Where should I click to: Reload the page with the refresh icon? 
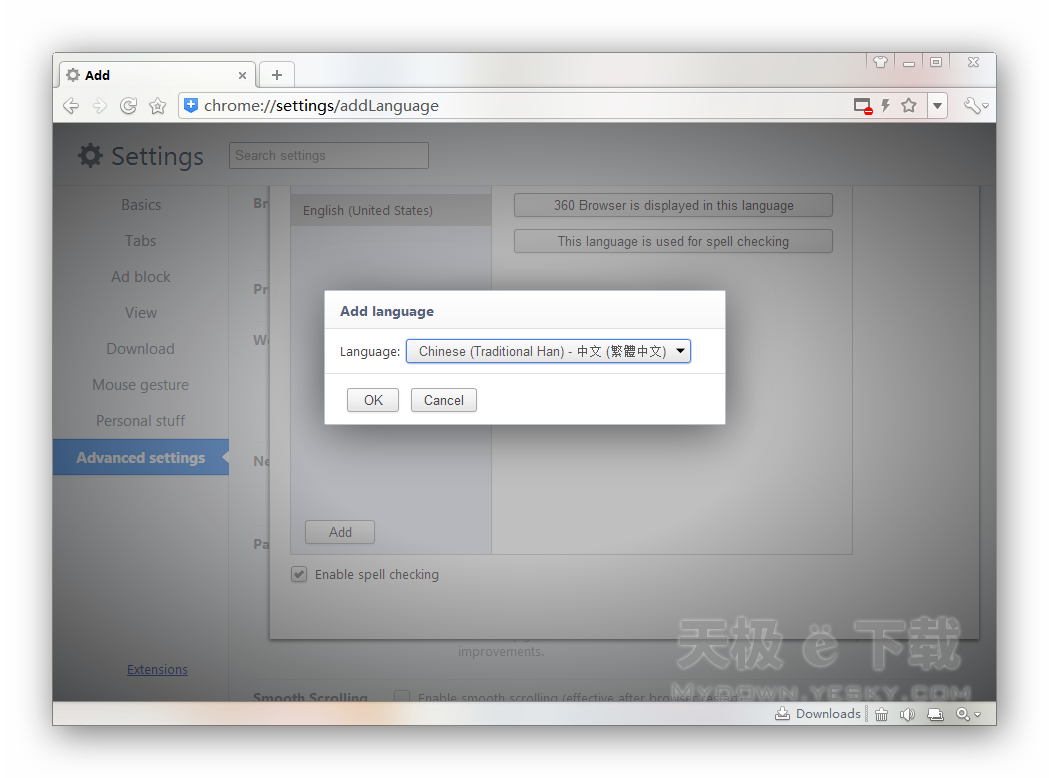[128, 106]
